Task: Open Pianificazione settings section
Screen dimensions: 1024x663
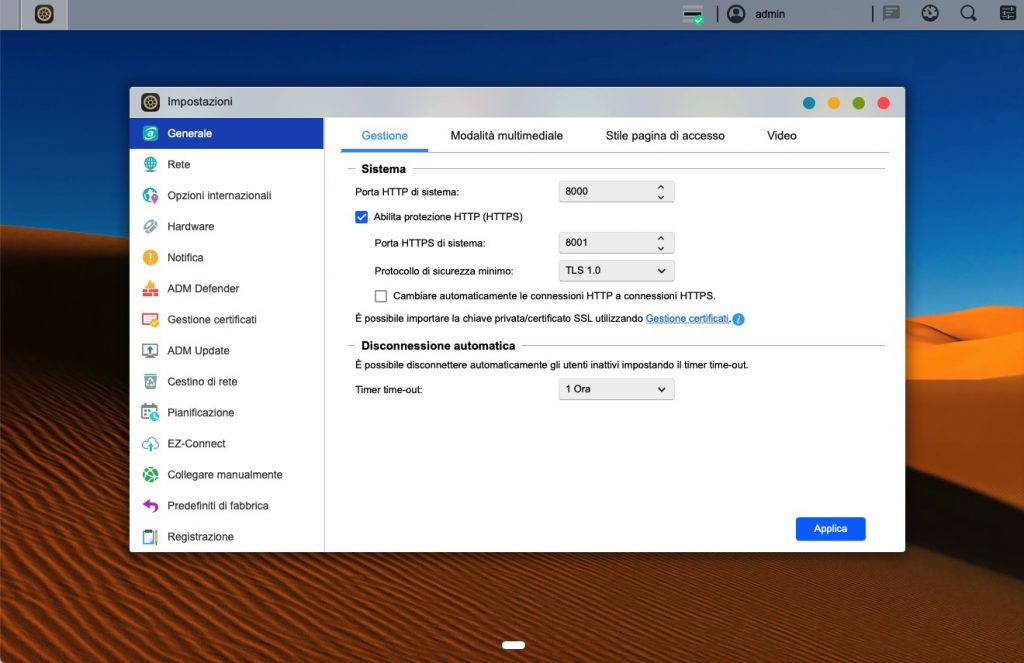Action: click(200, 412)
